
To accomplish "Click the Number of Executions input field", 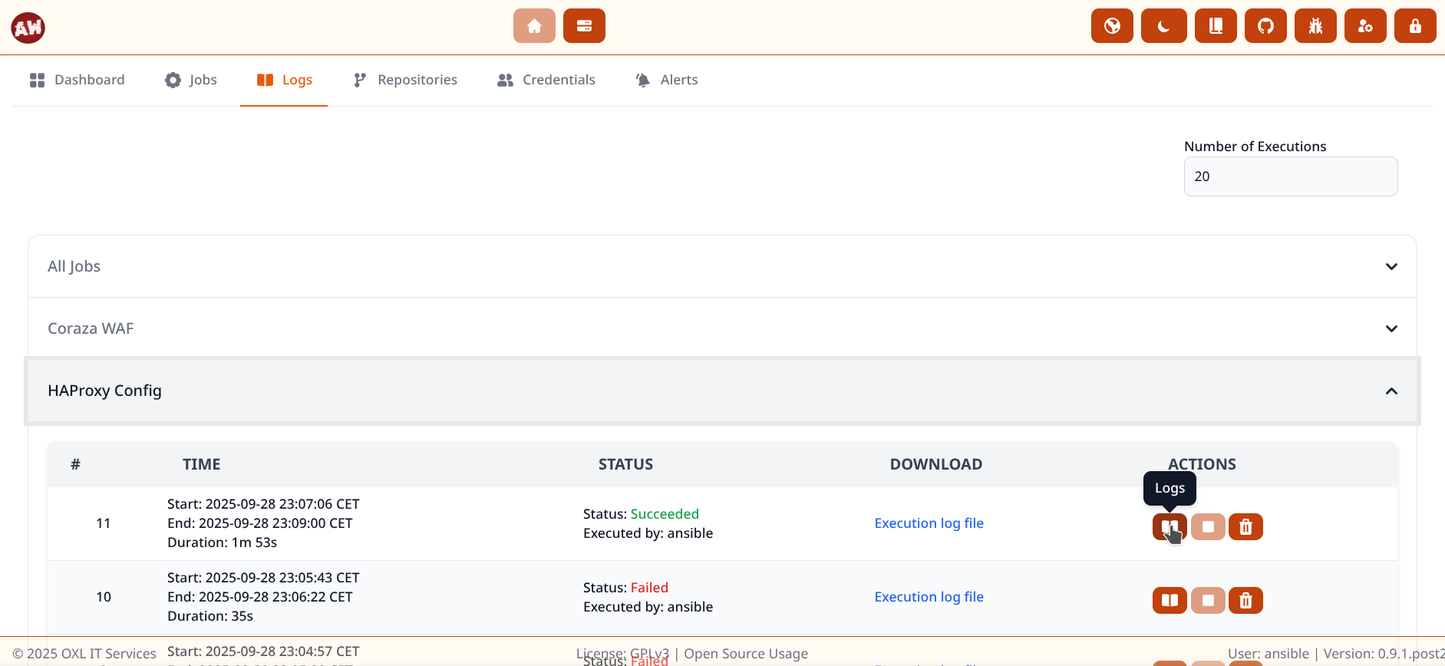I will coord(1290,176).
